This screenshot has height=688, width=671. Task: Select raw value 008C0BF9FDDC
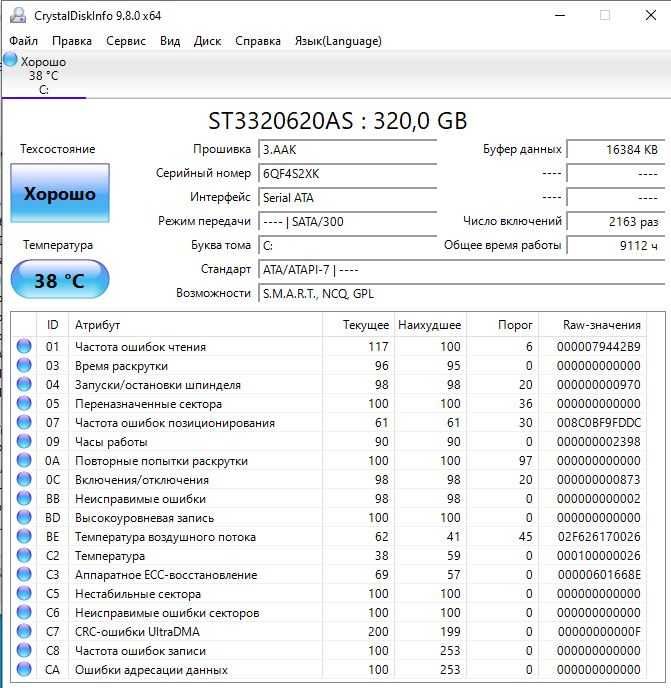tap(599, 423)
